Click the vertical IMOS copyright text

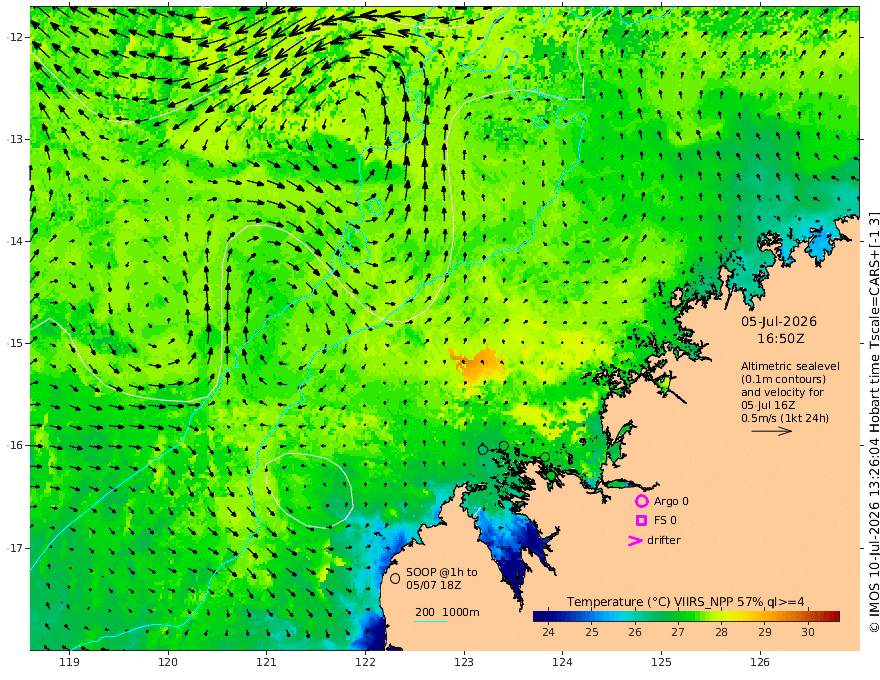click(874, 422)
